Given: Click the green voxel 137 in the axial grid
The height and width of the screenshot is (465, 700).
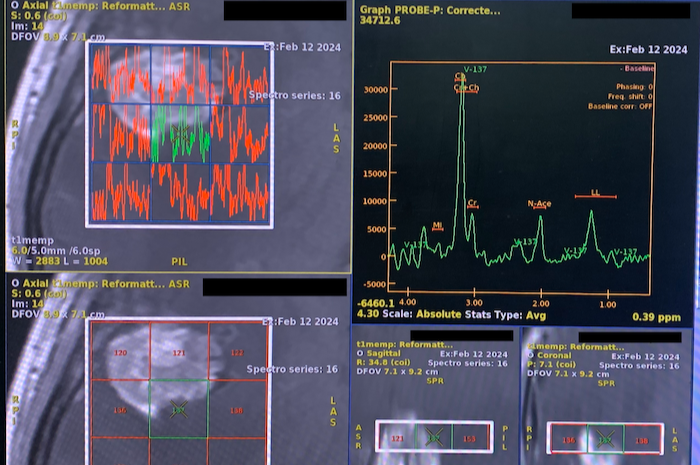Looking at the screenshot, I should pos(179,409).
